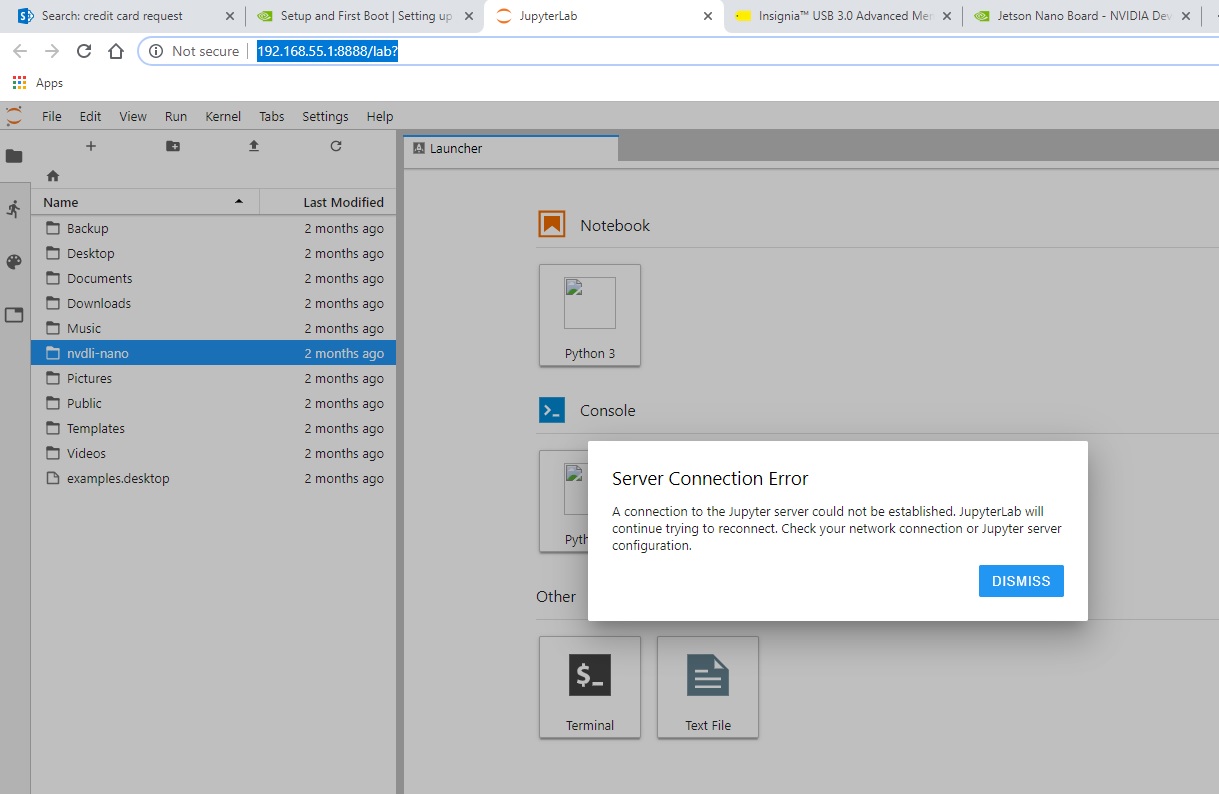Create a new Text File from the Launcher
The width and height of the screenshot is (1219, 794).
(x=707, y=687)
